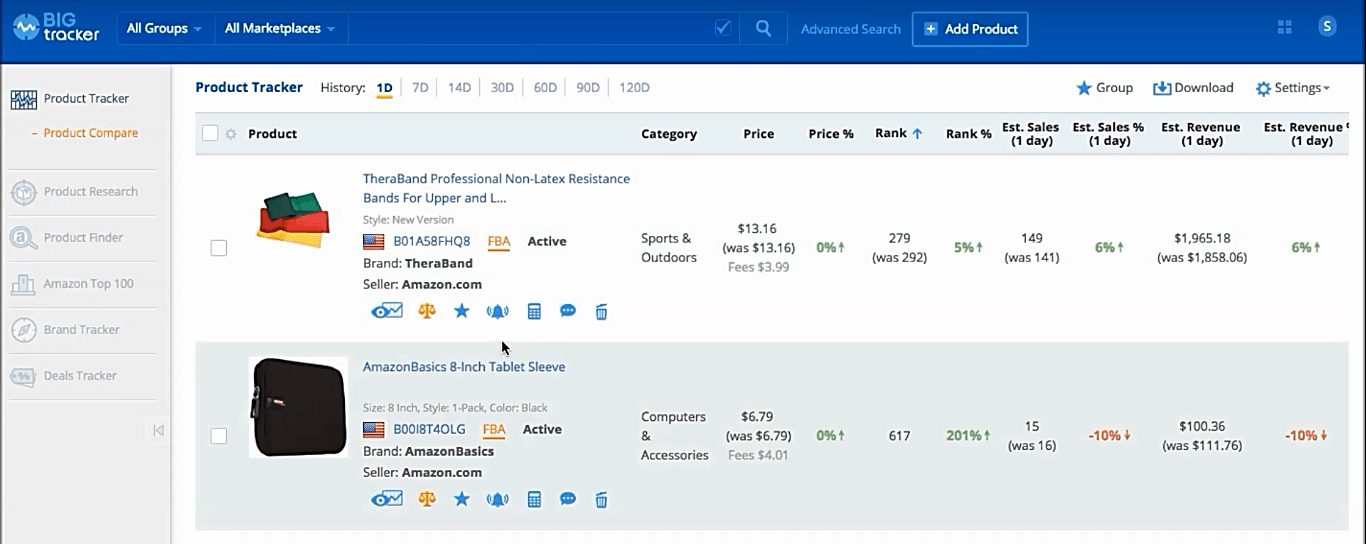
Task: Toggle the checkmark inside the search bar
Action: 724,29
